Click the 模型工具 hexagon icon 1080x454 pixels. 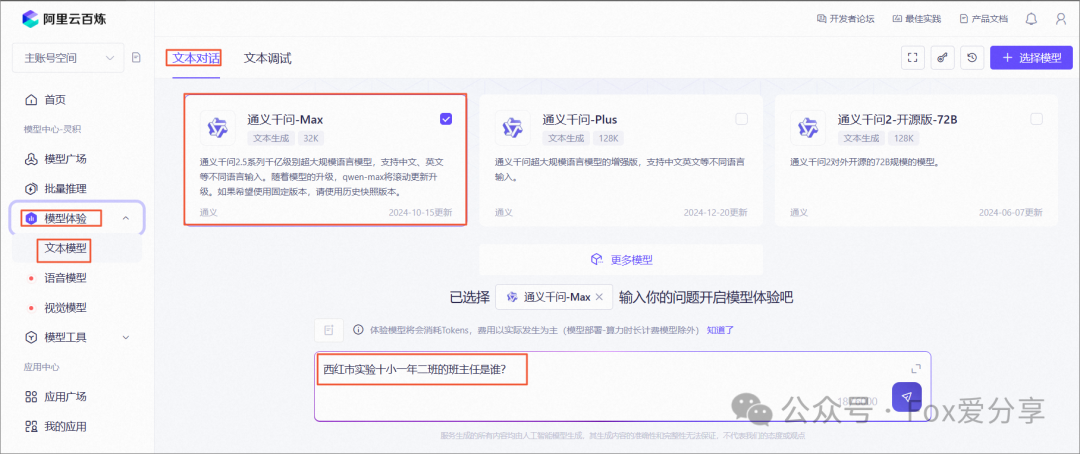tap(31, 338)
